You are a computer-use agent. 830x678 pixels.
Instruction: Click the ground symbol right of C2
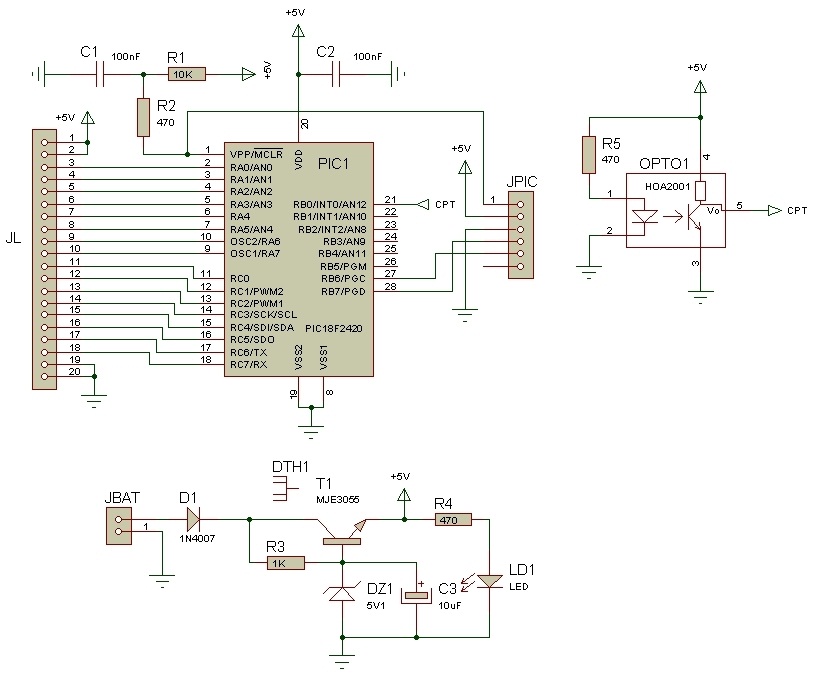pos(398,74)
